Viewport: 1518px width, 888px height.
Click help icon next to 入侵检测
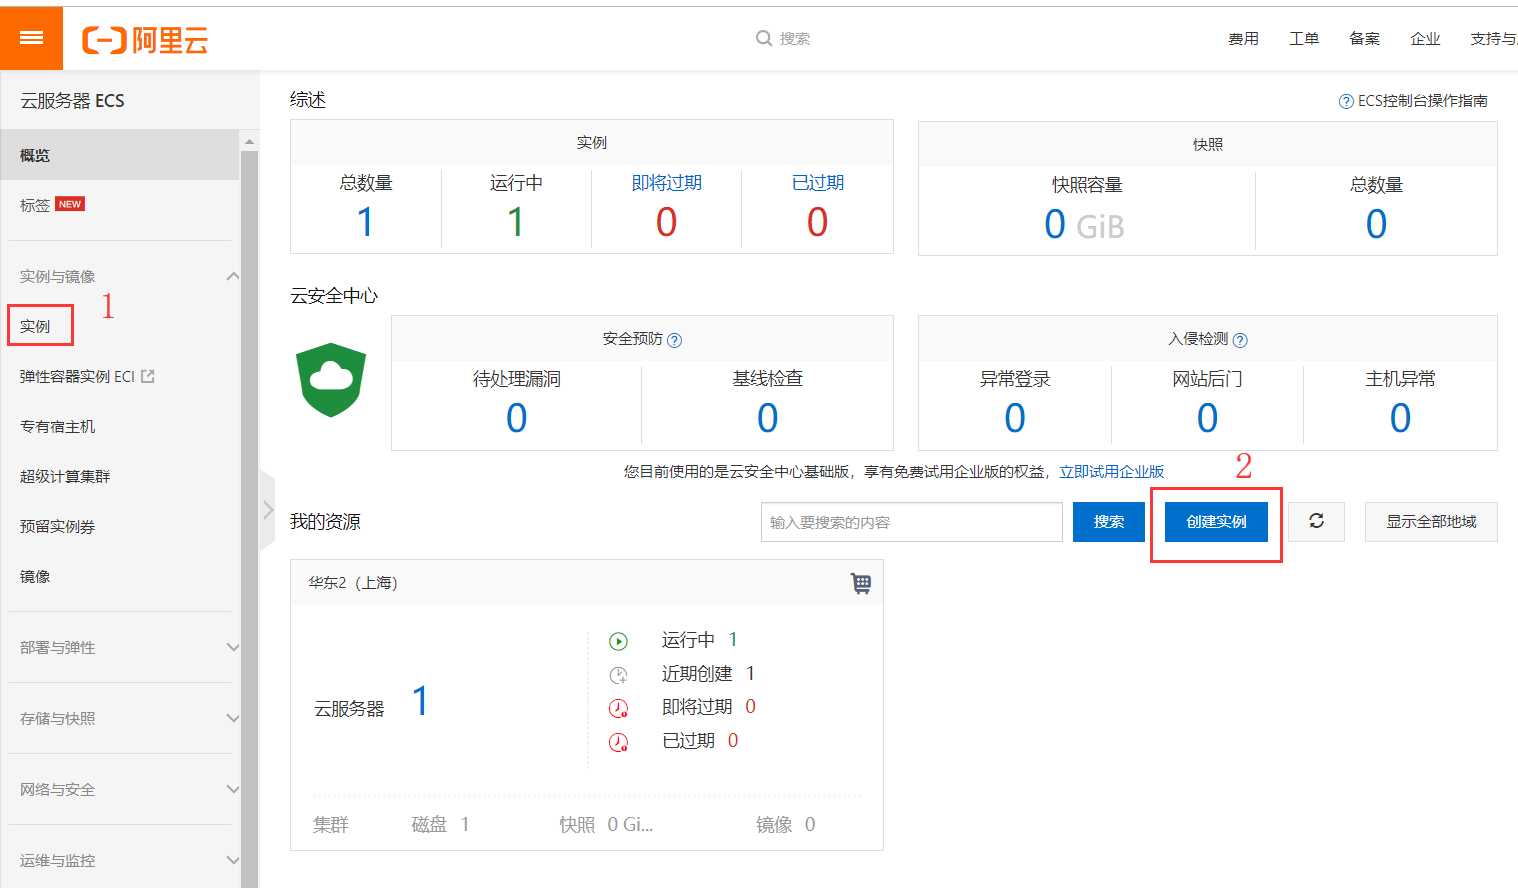[x=1240, y=340]
